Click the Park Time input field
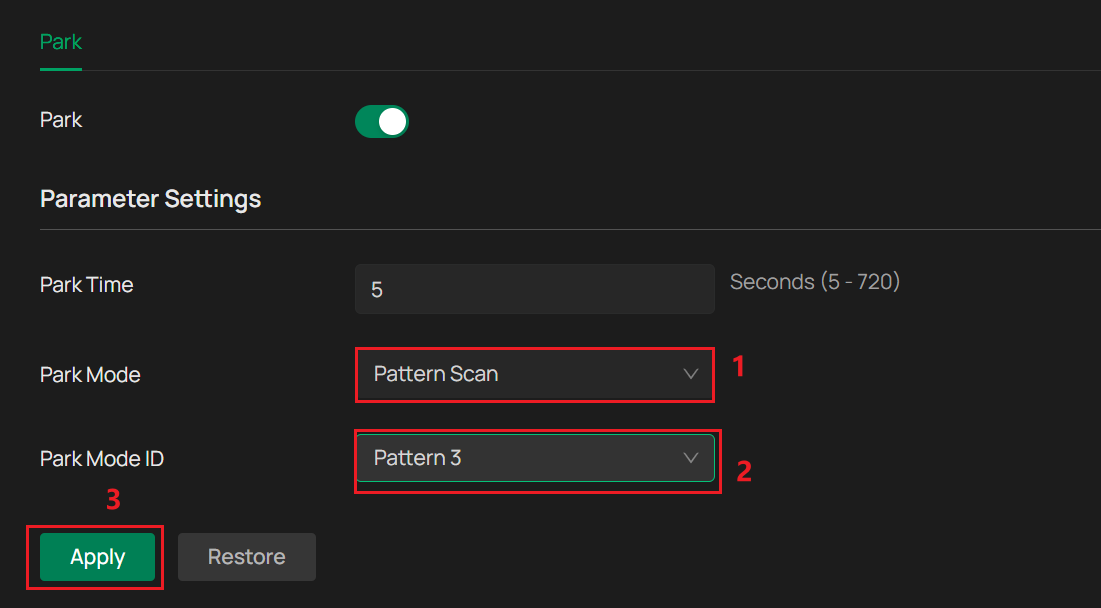1101x608 pixels. 535,288
